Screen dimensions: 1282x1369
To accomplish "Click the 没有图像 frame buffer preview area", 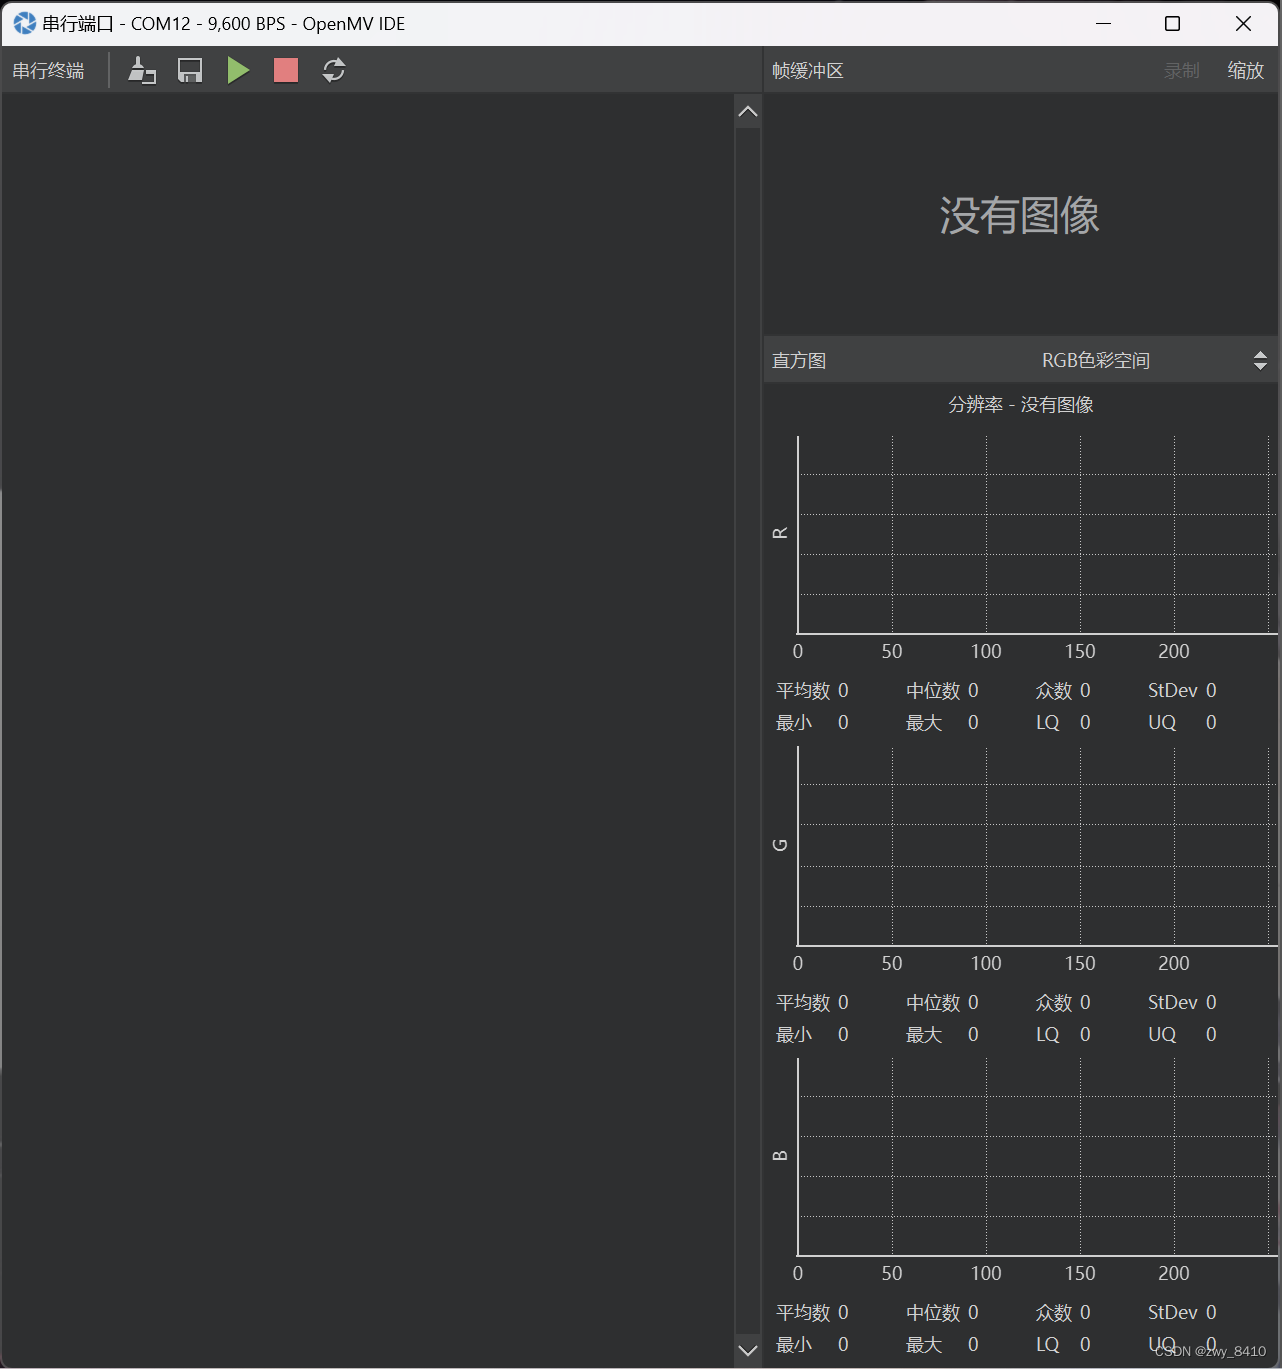I will 1020,215.
